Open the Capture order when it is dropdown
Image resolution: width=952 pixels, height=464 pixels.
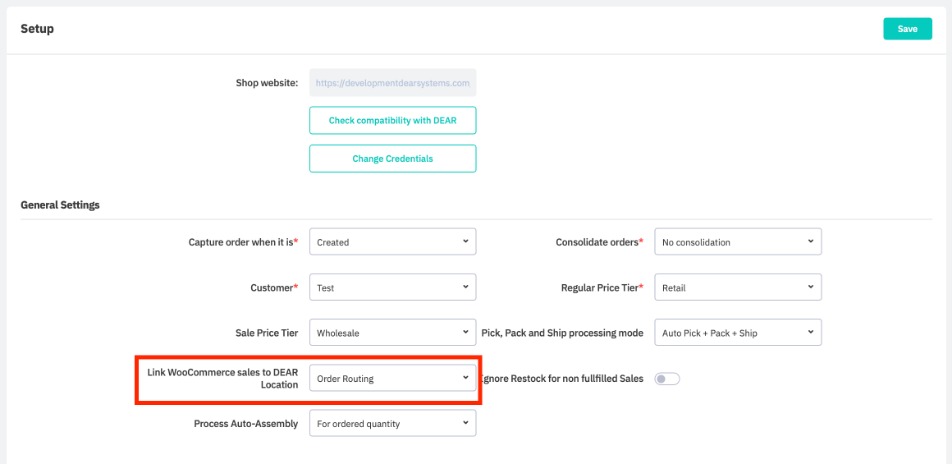392,242
